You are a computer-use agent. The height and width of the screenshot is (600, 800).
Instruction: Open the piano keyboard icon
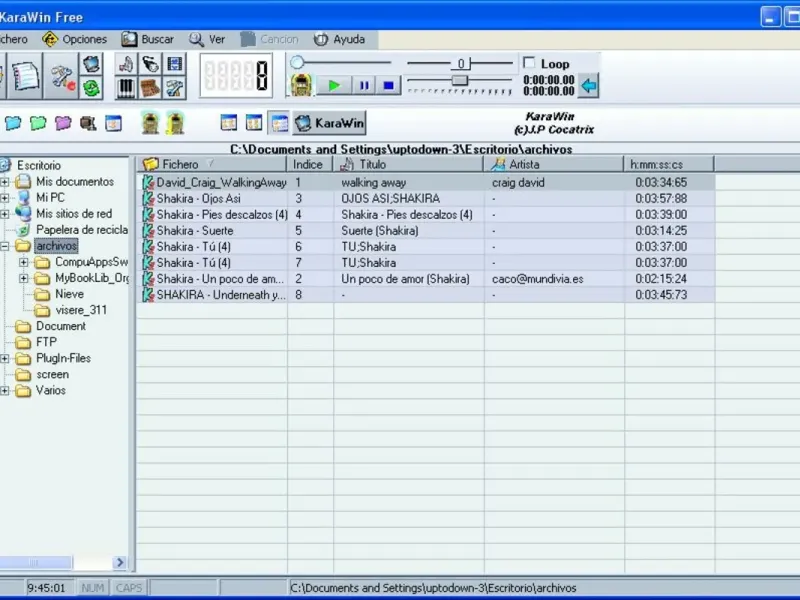tap(126, 88)
